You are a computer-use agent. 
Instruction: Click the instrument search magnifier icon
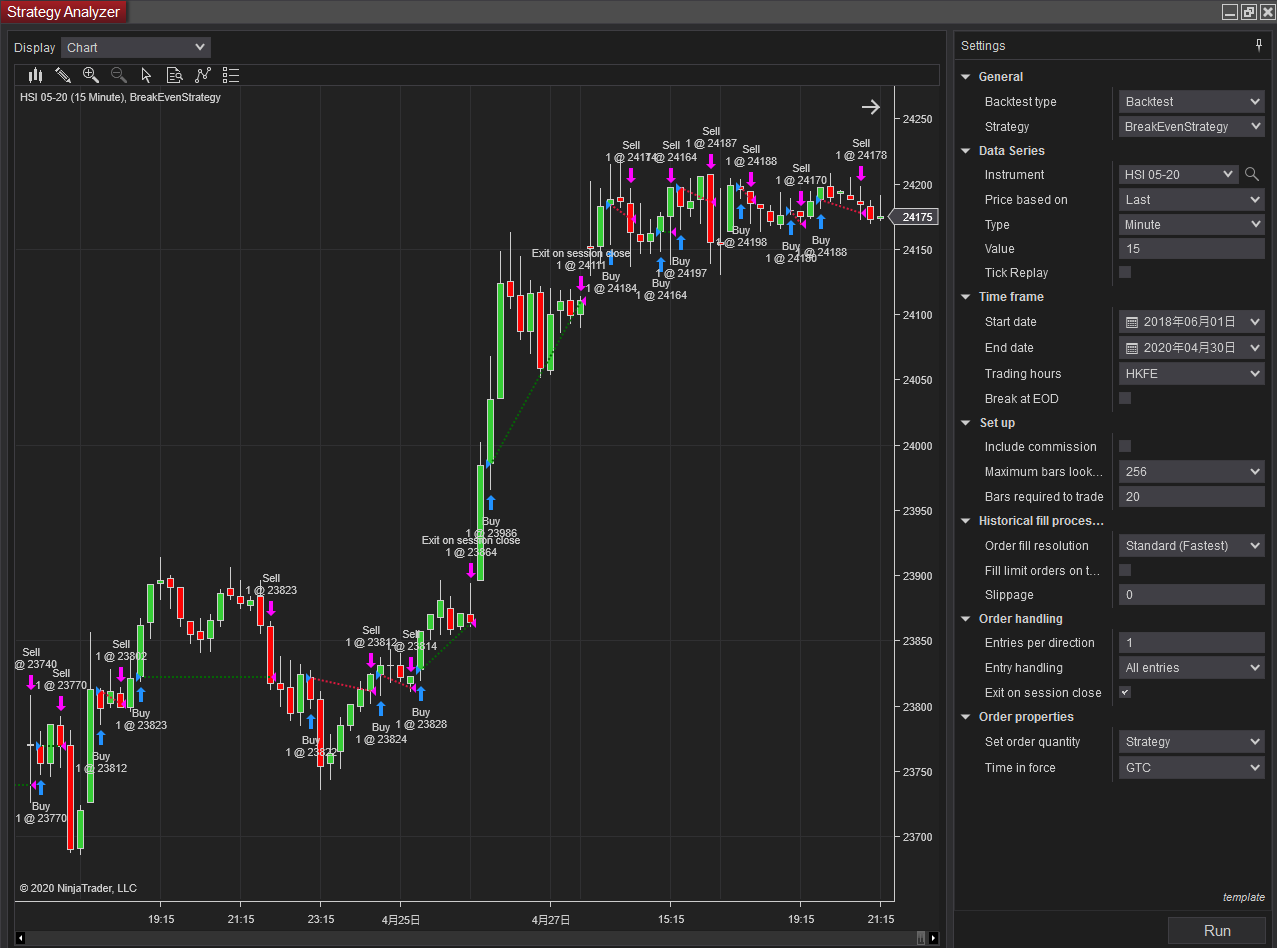[1252, 174]
